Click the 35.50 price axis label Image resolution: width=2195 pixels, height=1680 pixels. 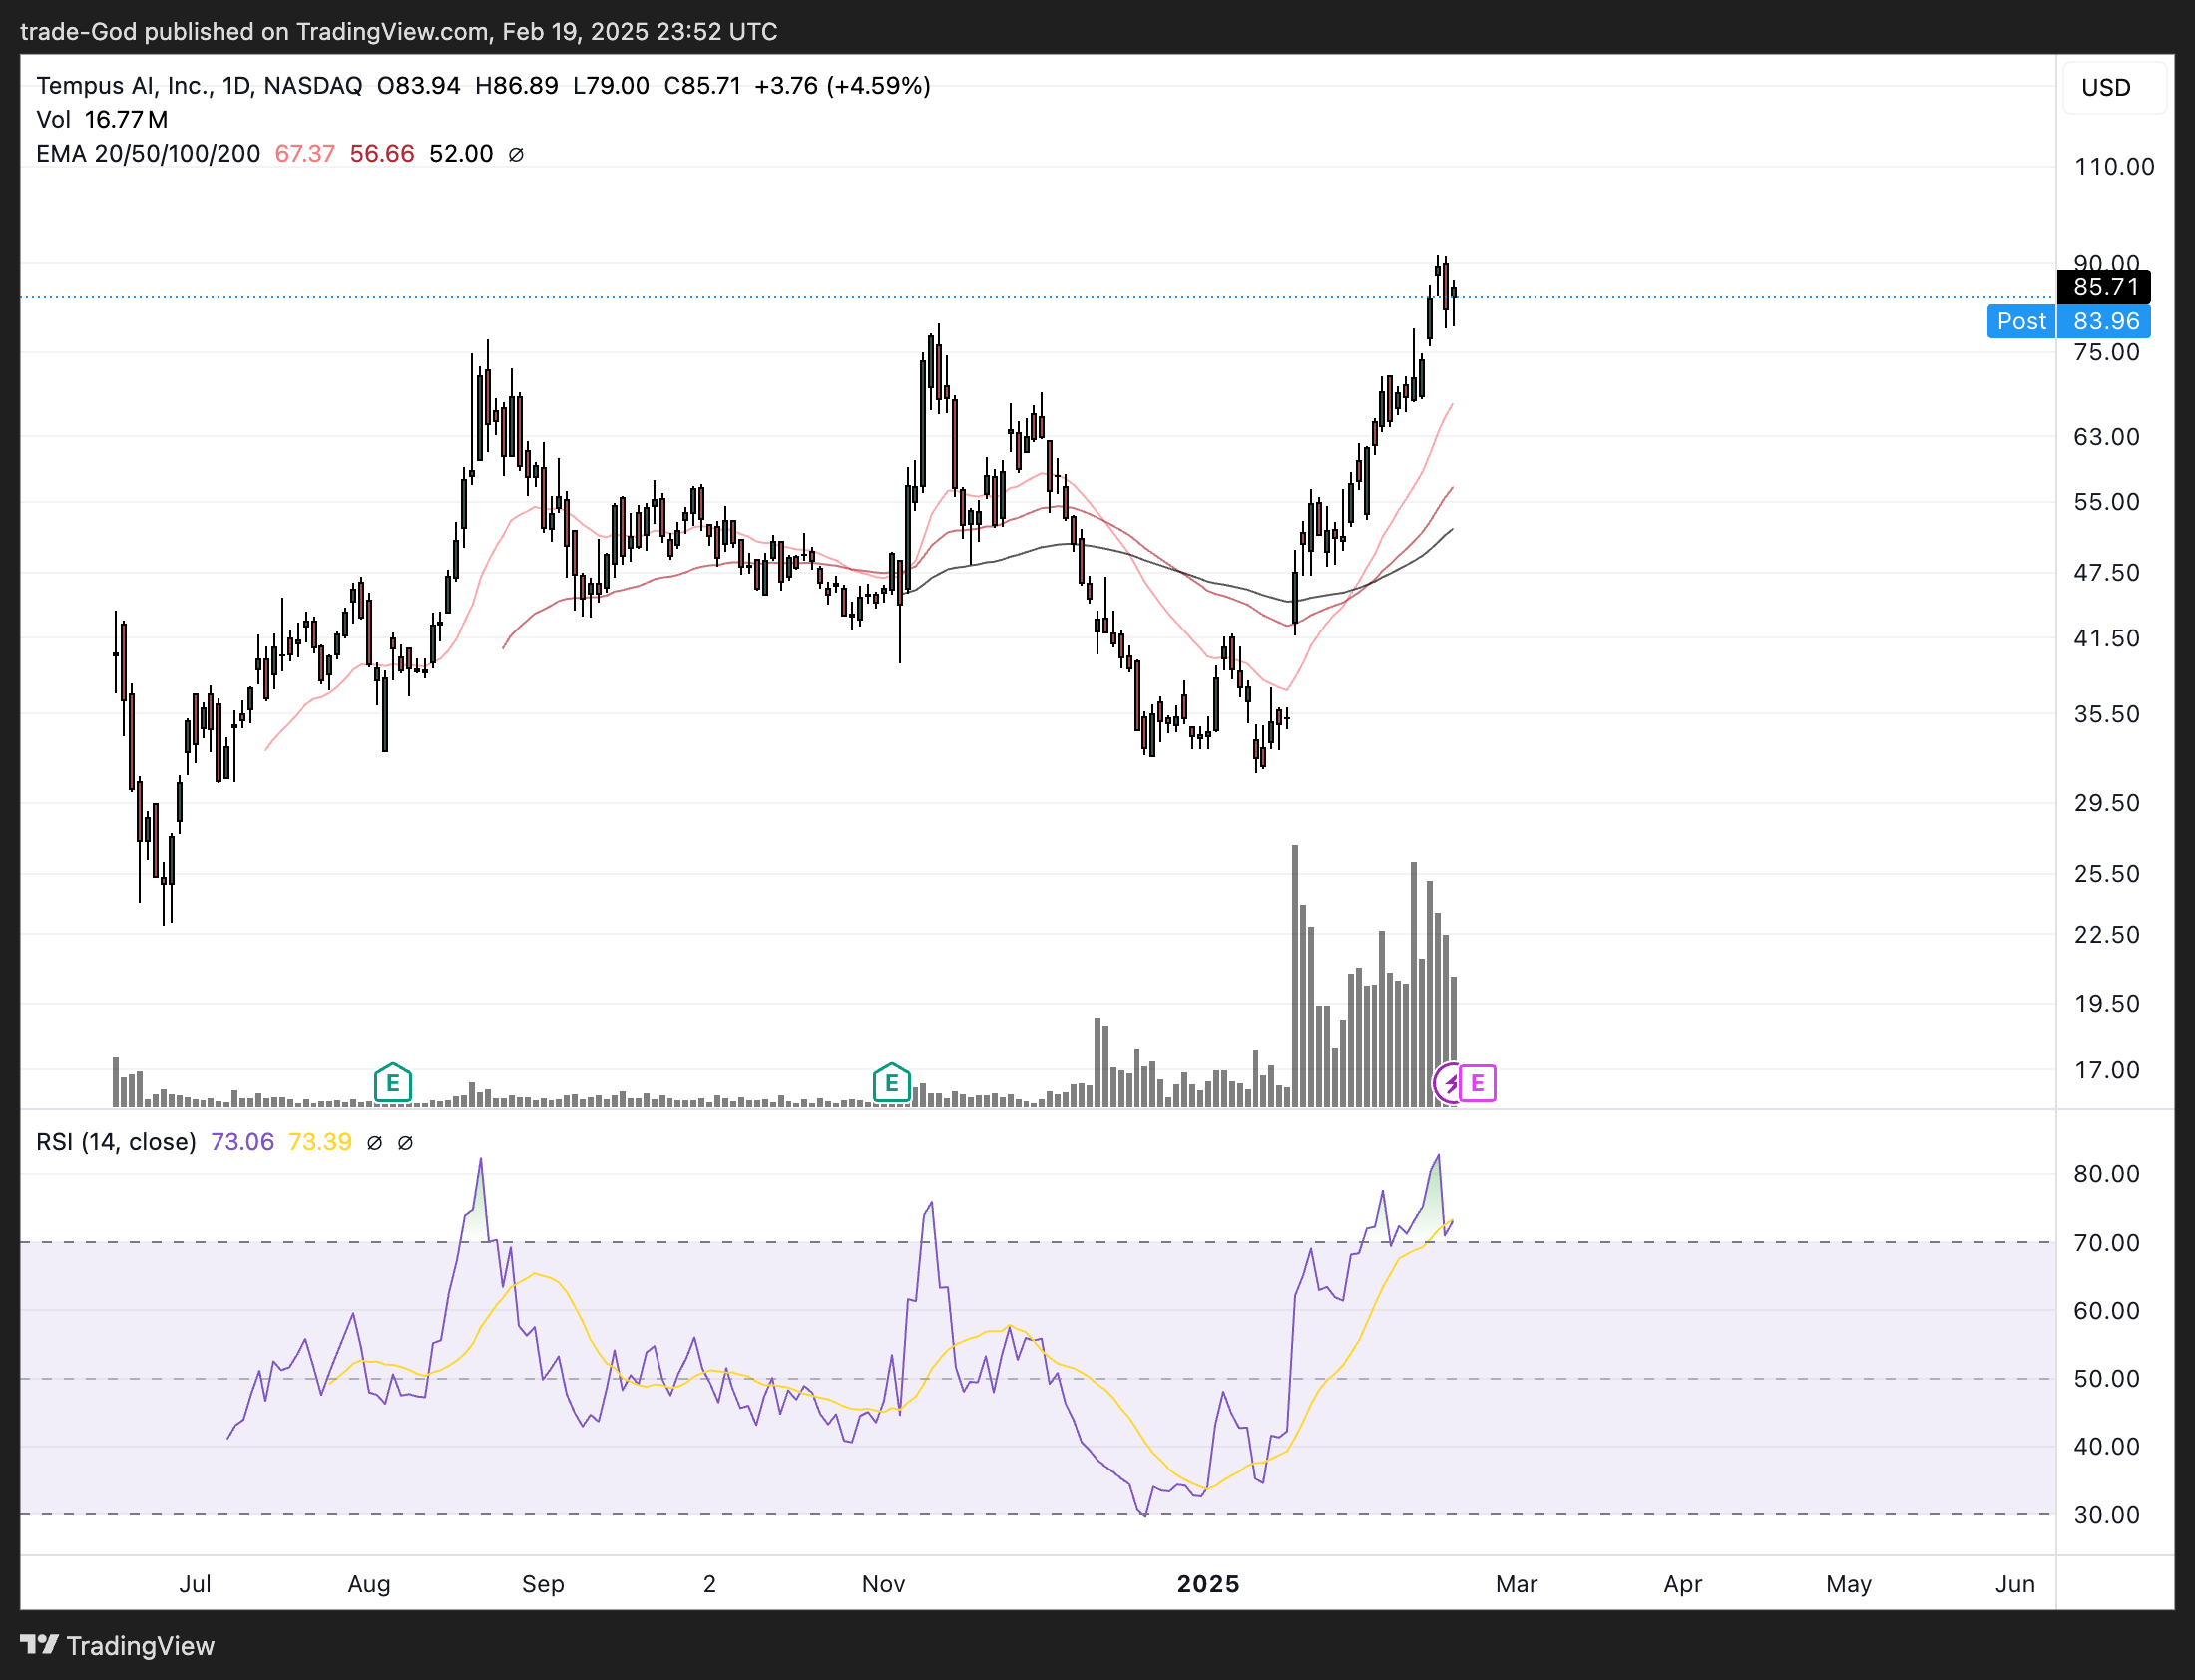(x=2107, y=714)
